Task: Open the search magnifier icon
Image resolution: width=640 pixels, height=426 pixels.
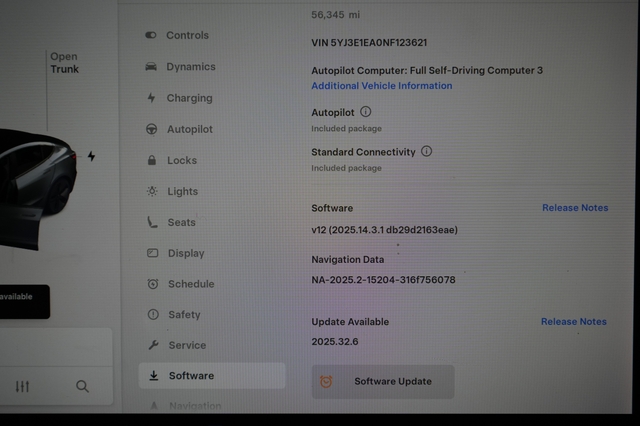Action: pos(82,386)
